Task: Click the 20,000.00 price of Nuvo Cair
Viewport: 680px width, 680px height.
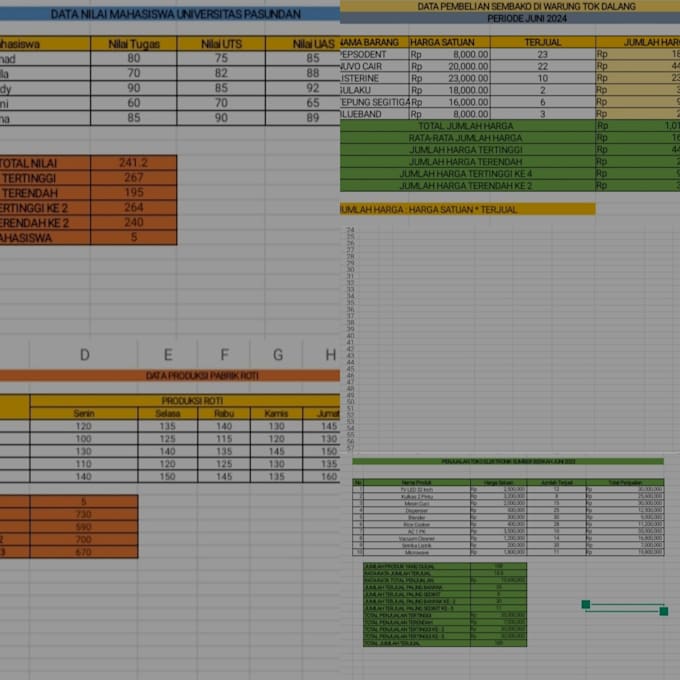Action: coord(449,66)
